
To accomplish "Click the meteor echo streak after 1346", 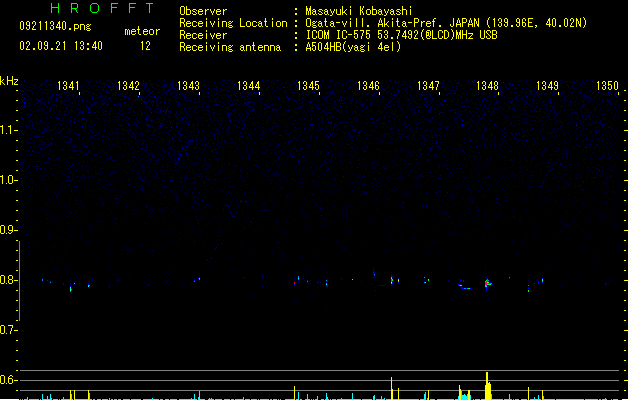I will pyautogui.click(x=392, y=280).
